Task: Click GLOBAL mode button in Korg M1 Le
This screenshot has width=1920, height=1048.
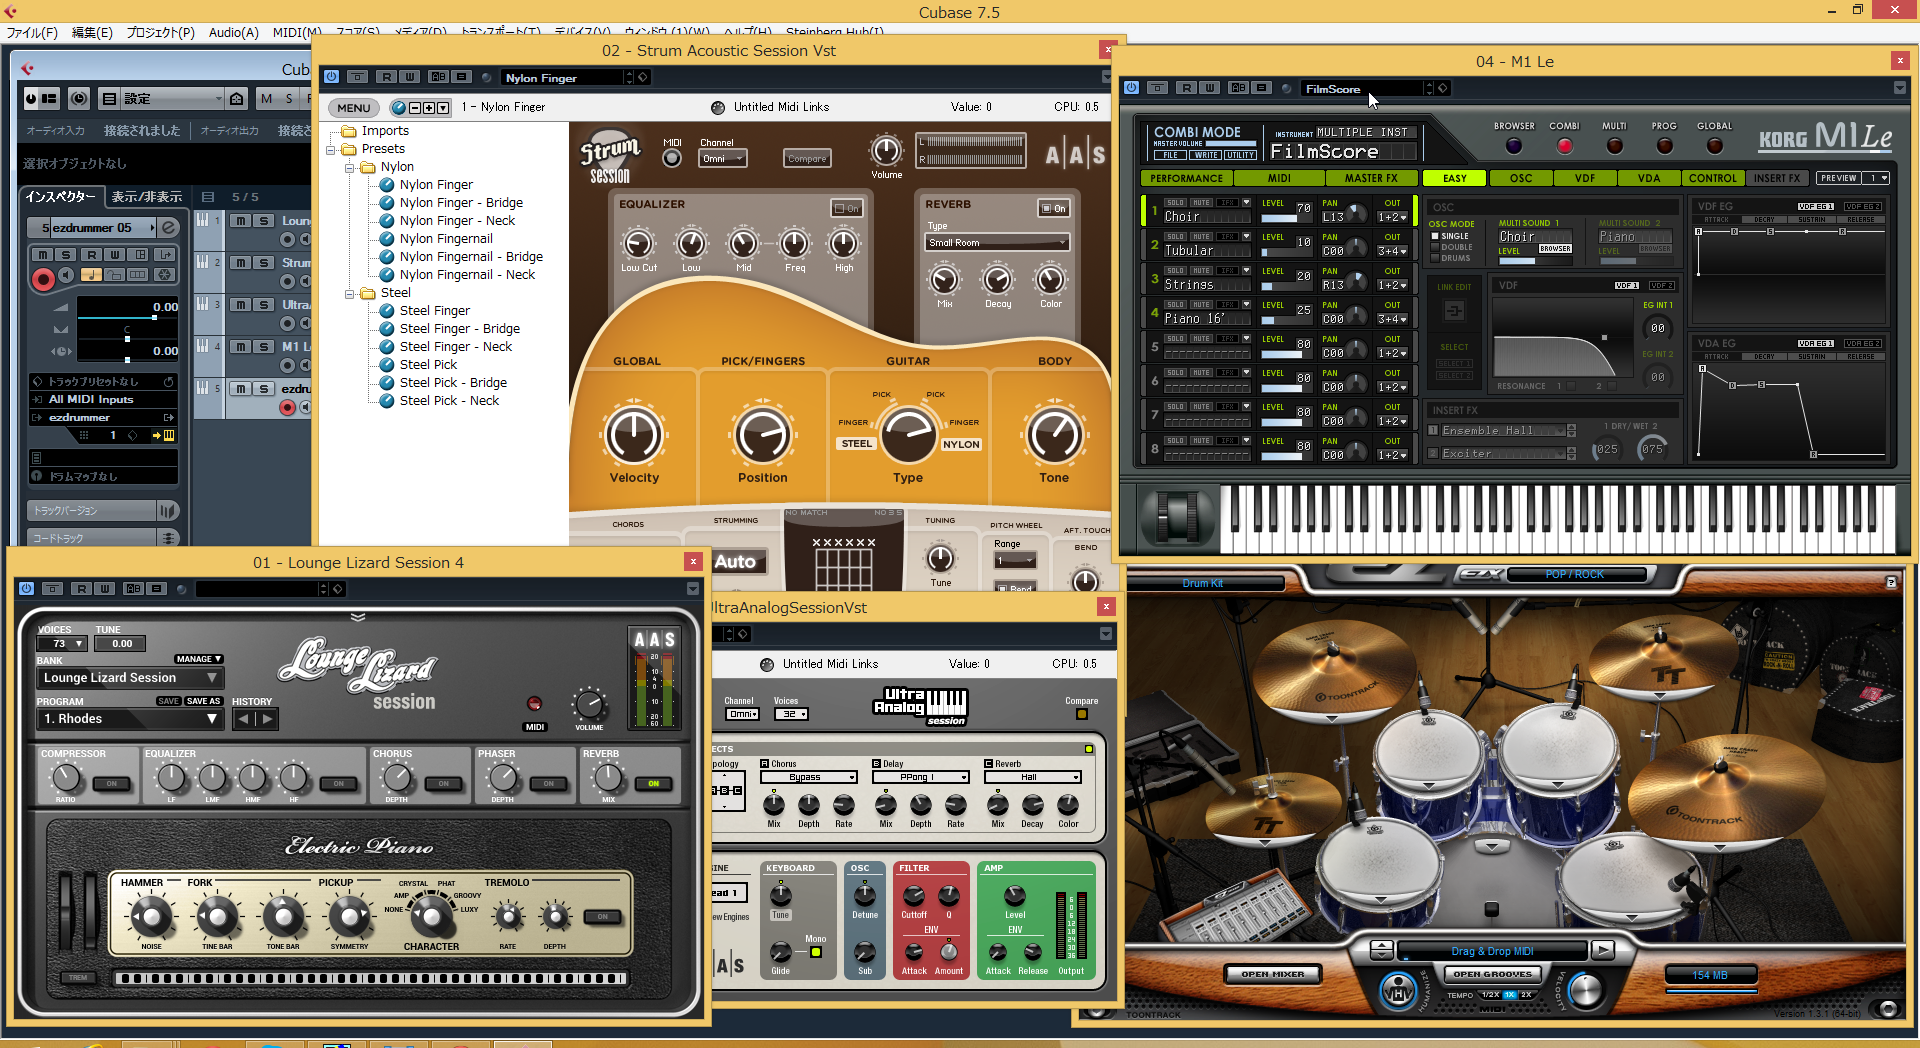Action: point(1714,146)
